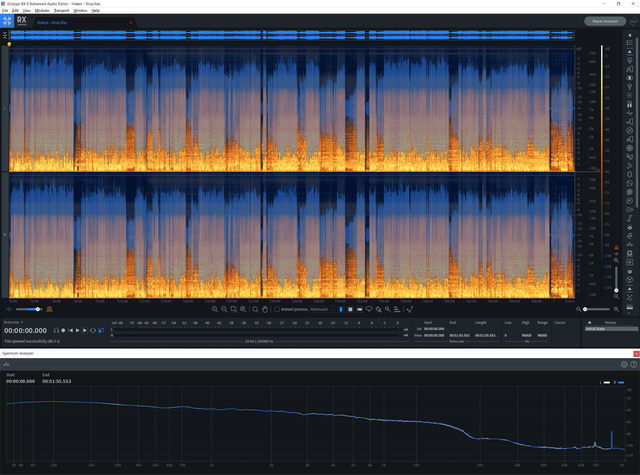640x475 pixels.
Task: Open the Modules menu
Action: (x=42, y=11)
